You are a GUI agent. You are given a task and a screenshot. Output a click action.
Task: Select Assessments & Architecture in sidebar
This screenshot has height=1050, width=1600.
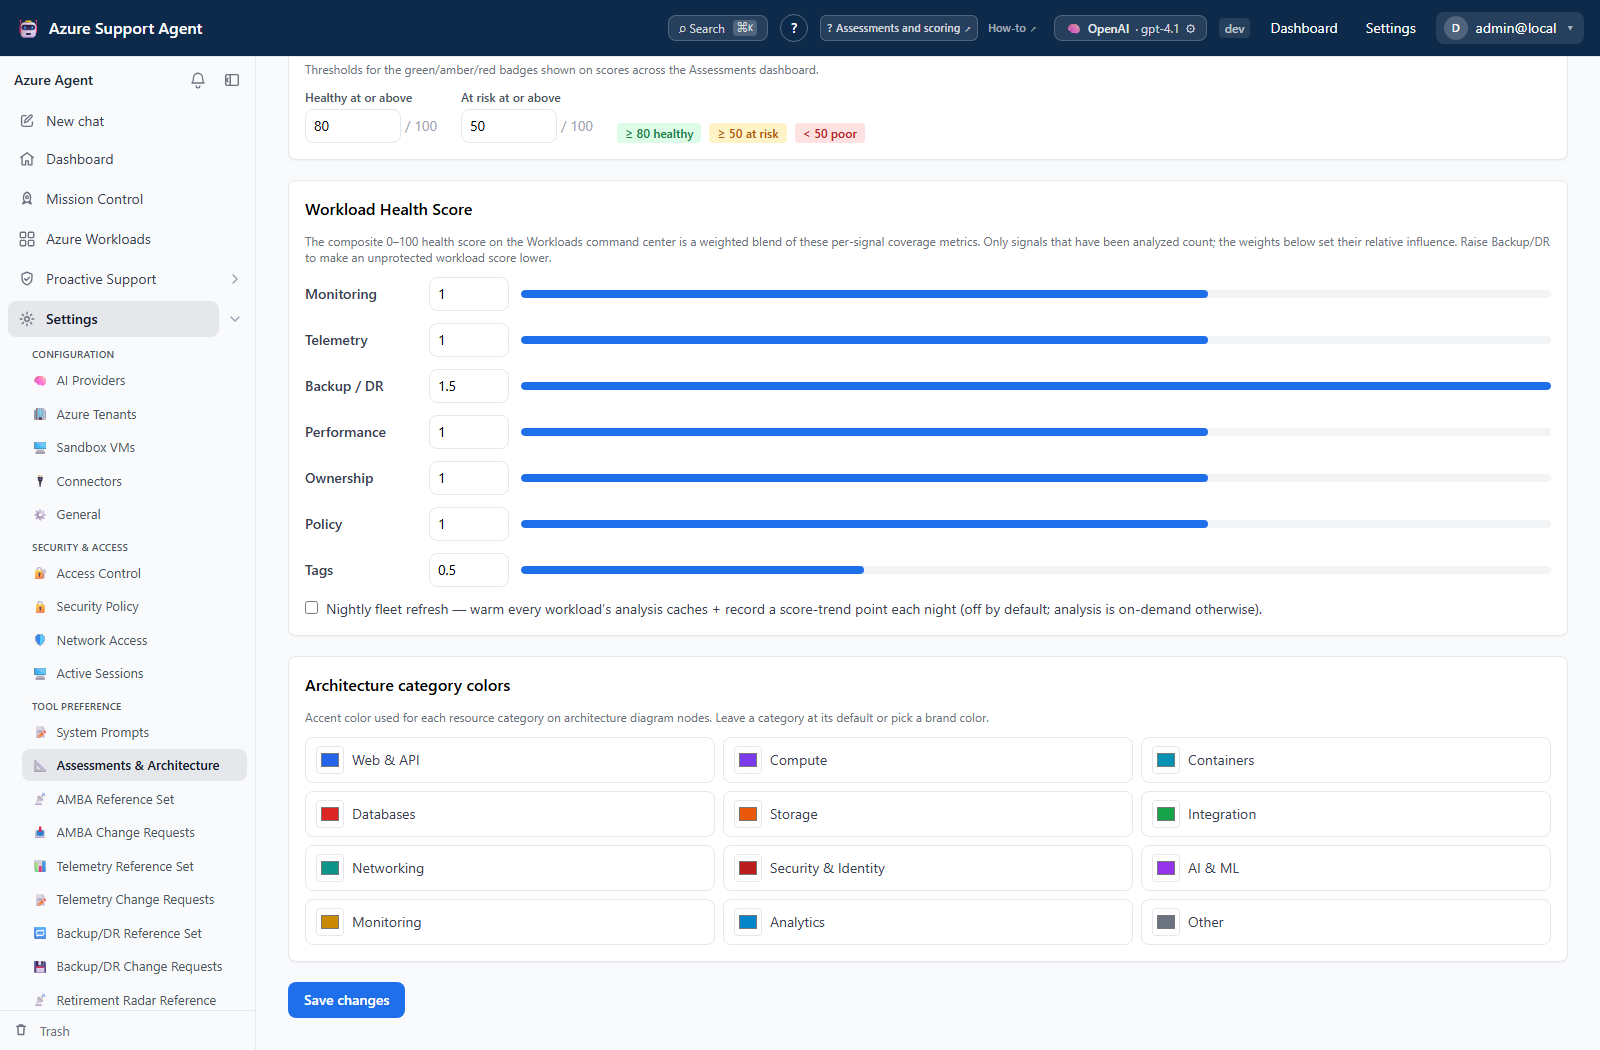(x=134, y=765)
